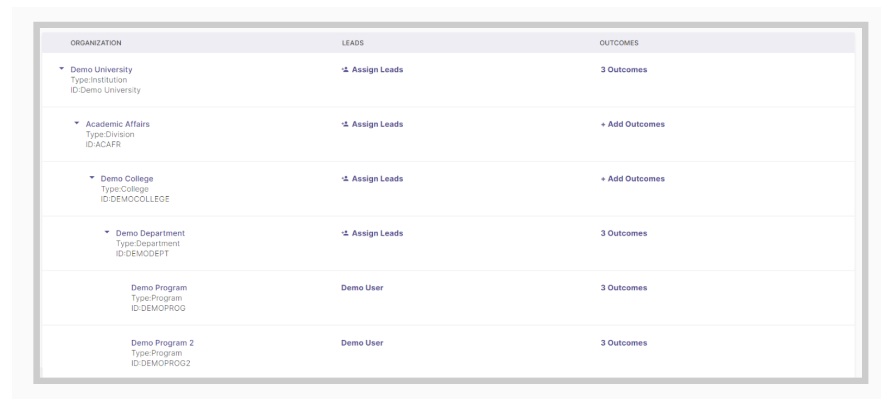The height and width of the screenshot is (405, 895).
Task: Assign leads for Academic Affairs
Action: 372,124
